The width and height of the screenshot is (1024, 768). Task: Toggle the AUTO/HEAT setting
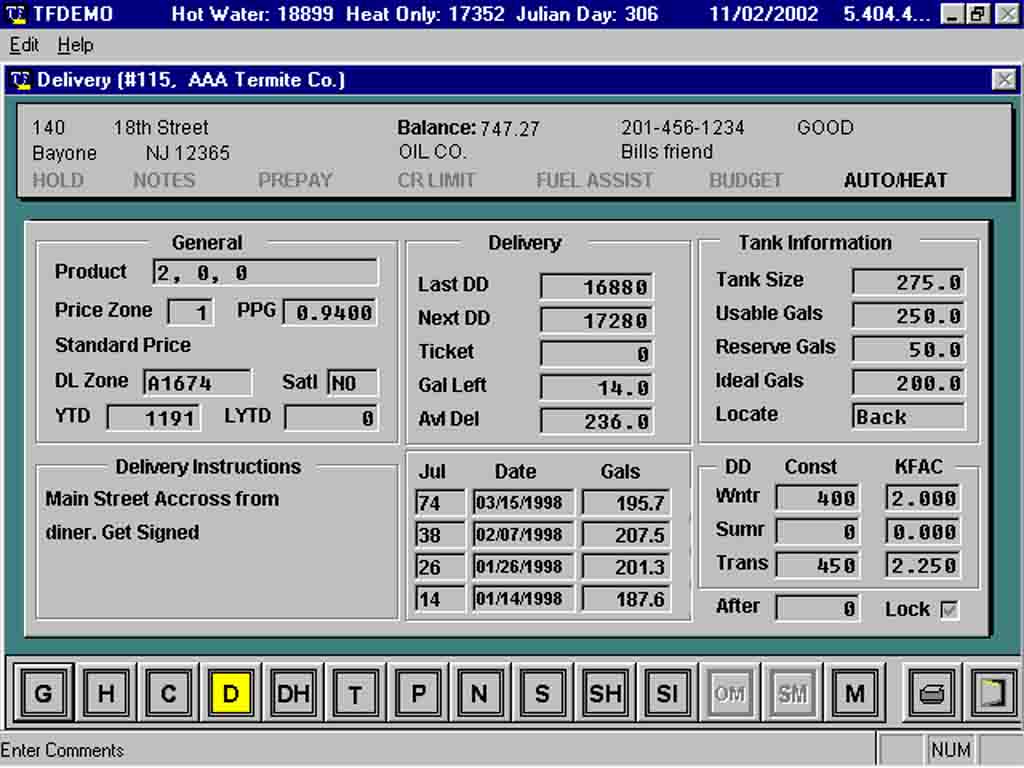click(x=895, y=180)
